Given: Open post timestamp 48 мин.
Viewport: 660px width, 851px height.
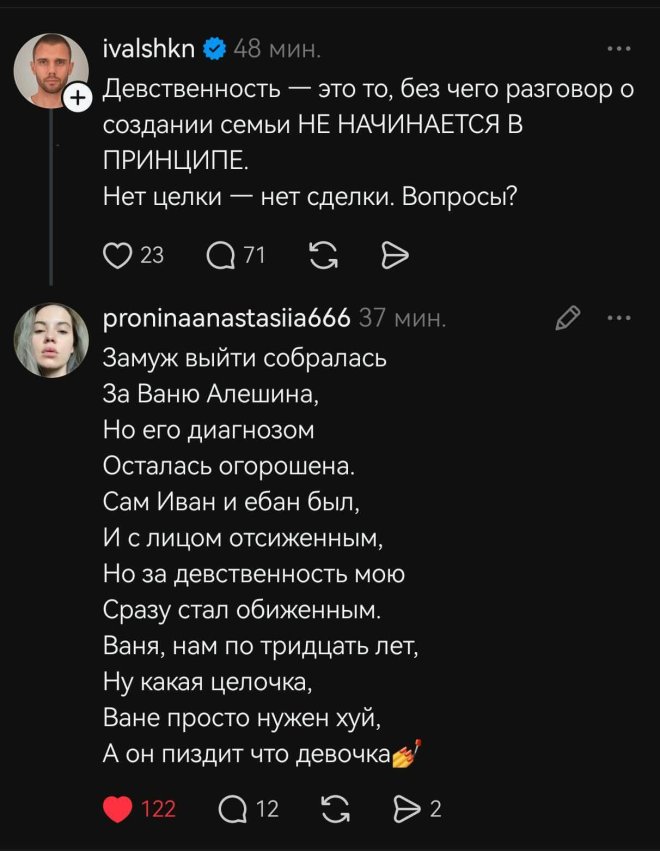Looking at the screenshot, I should coord(277,49).
